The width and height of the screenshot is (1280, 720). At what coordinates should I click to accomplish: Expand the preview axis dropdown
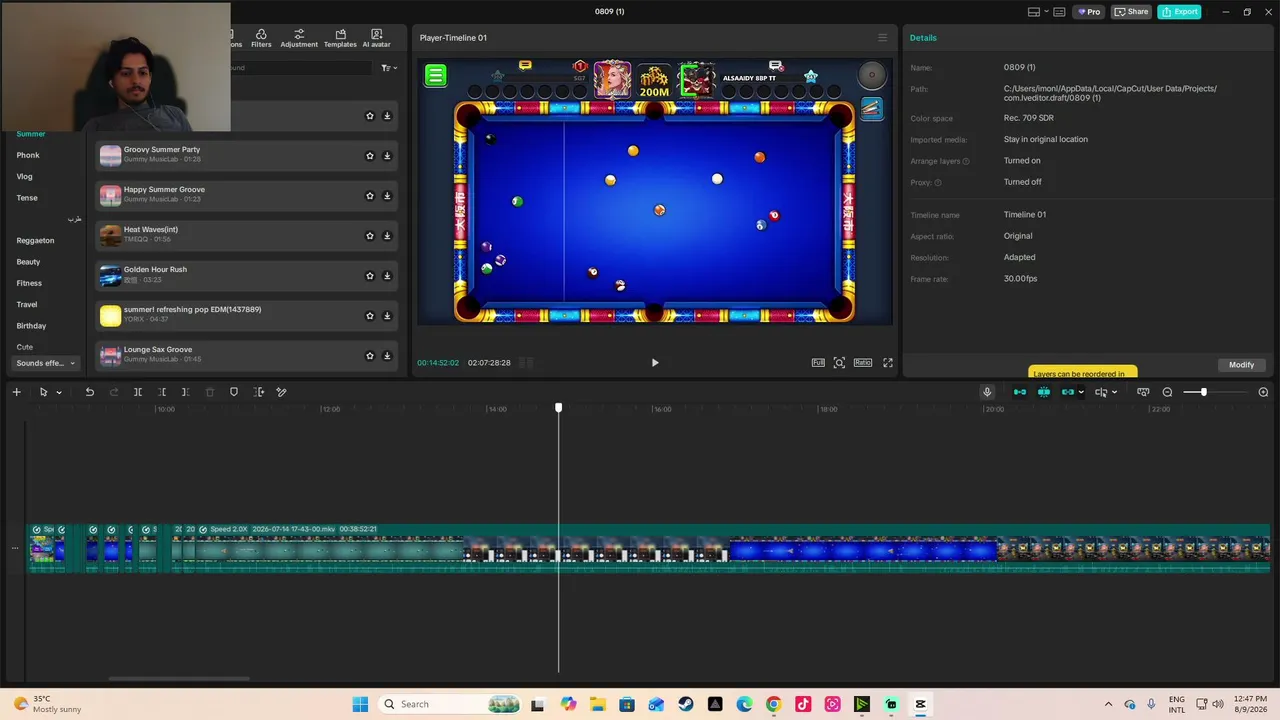tap(1114, 392)
